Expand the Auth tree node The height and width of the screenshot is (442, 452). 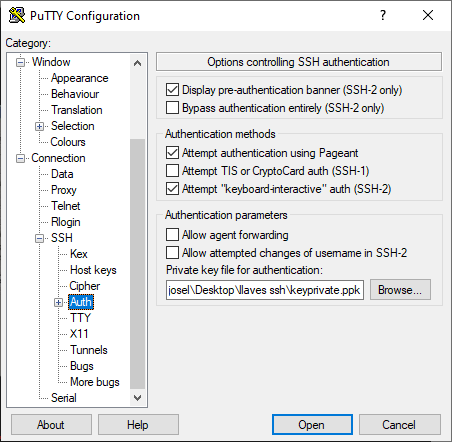pyautogui.click(x=58, y=302)
